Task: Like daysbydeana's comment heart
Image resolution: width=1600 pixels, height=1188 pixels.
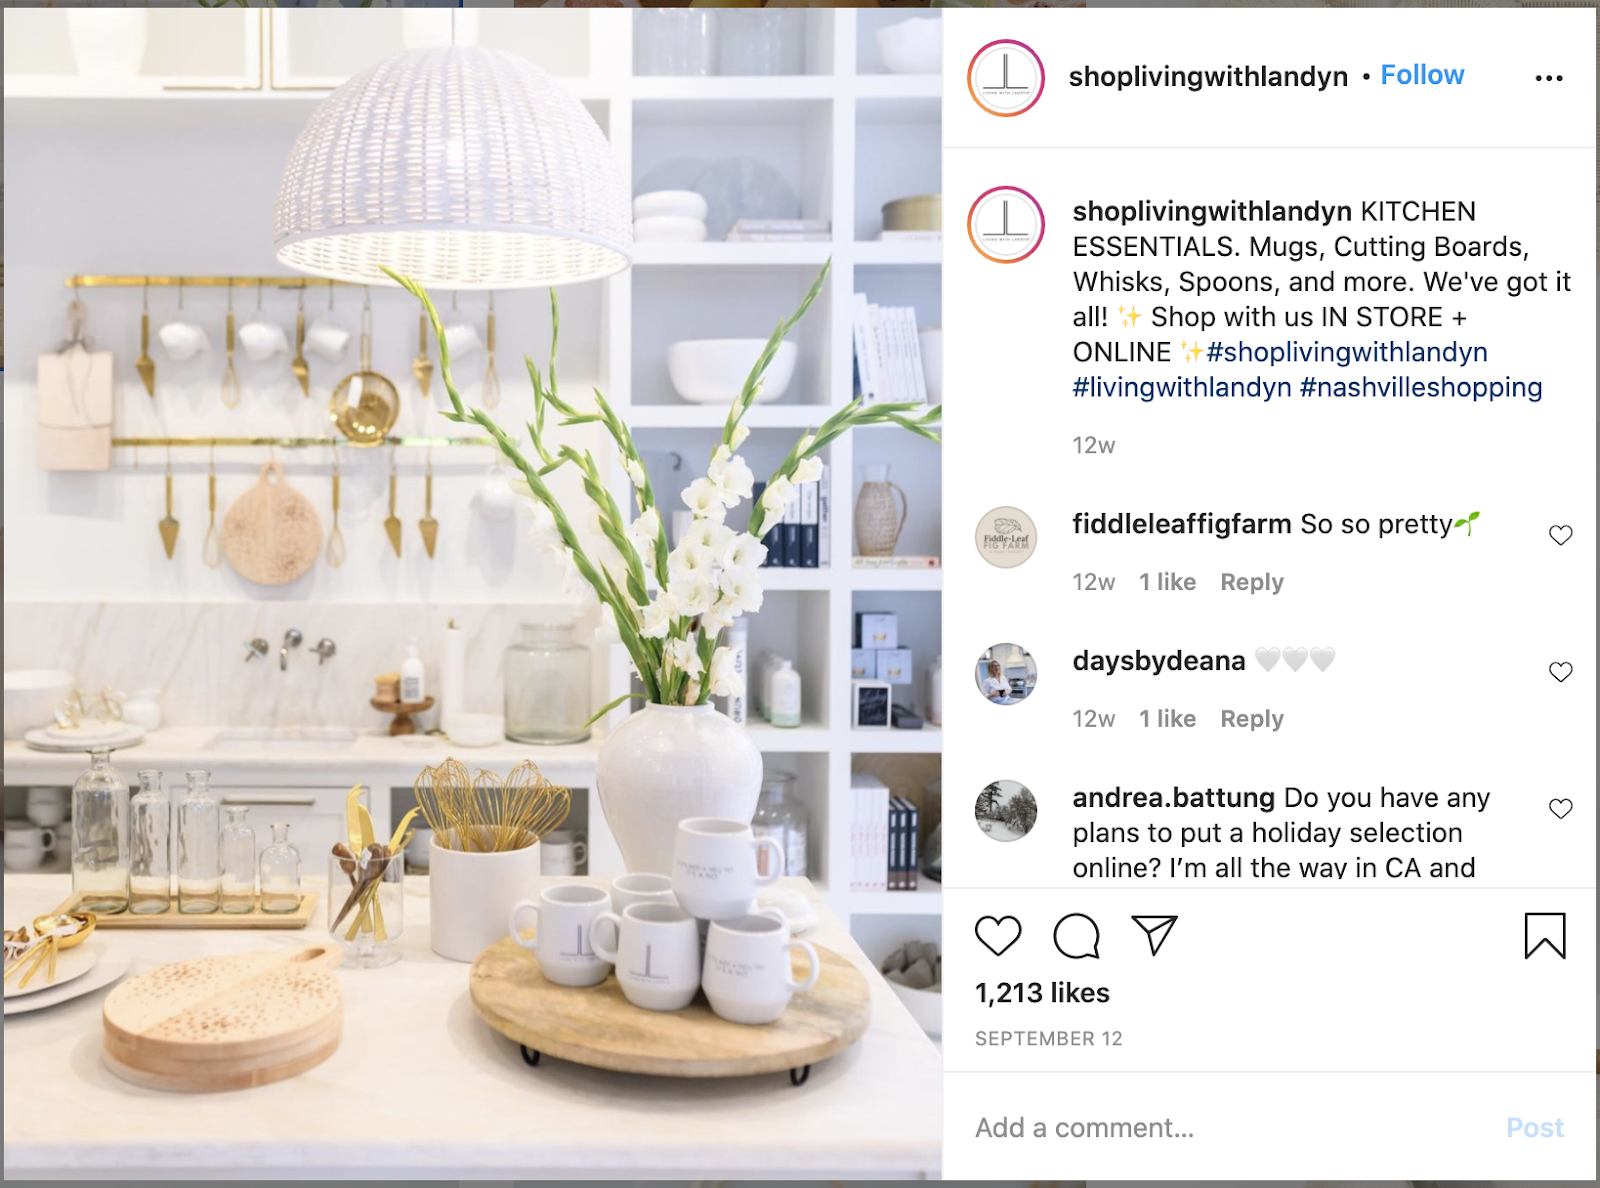Action: pos(1561,672)
